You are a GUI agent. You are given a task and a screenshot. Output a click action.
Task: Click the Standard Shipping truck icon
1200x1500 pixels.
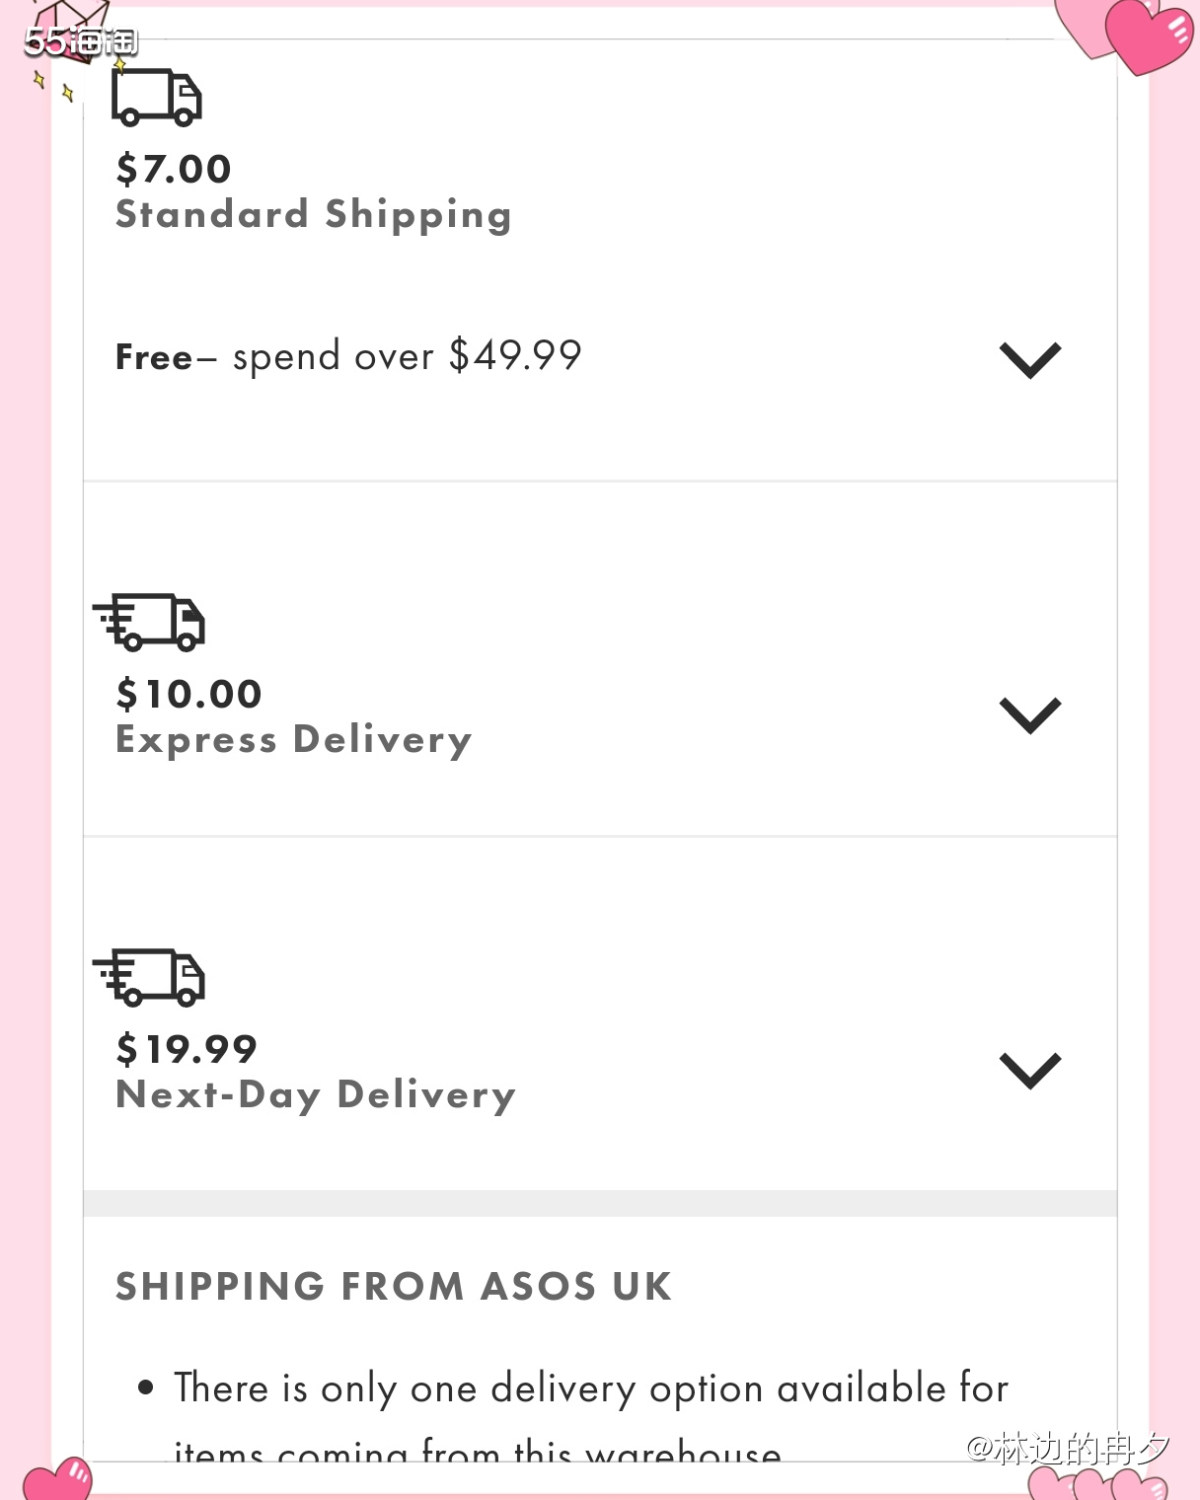[x=156, y=97]
